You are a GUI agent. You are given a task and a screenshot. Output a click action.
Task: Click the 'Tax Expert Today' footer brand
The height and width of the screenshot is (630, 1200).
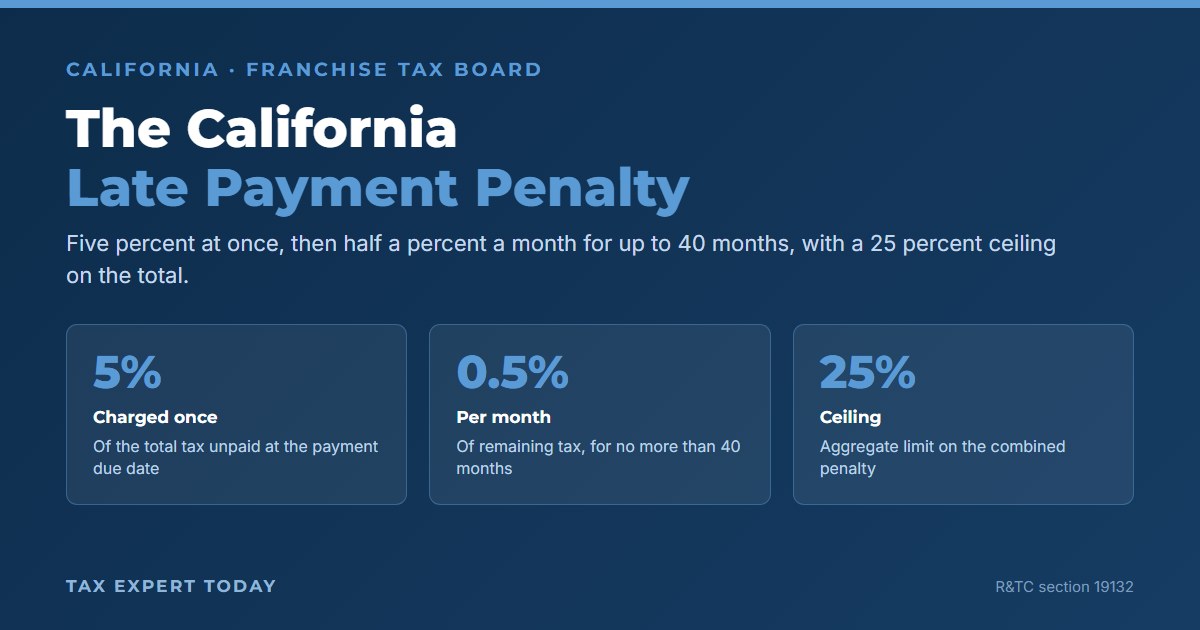[171, 586]
